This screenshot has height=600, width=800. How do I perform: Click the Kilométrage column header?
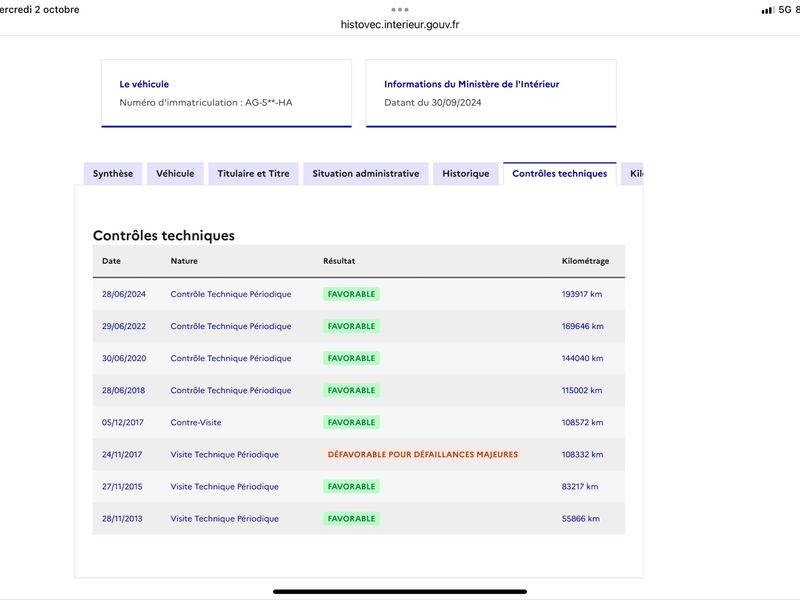click(585, 261)
